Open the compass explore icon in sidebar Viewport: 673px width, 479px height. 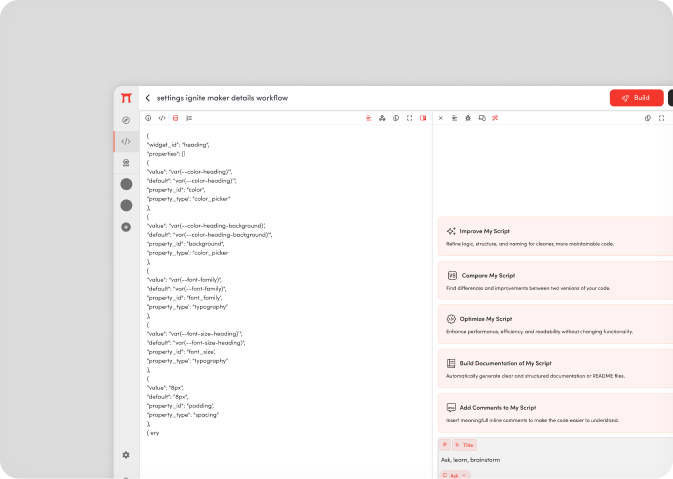tap(126, 120)
